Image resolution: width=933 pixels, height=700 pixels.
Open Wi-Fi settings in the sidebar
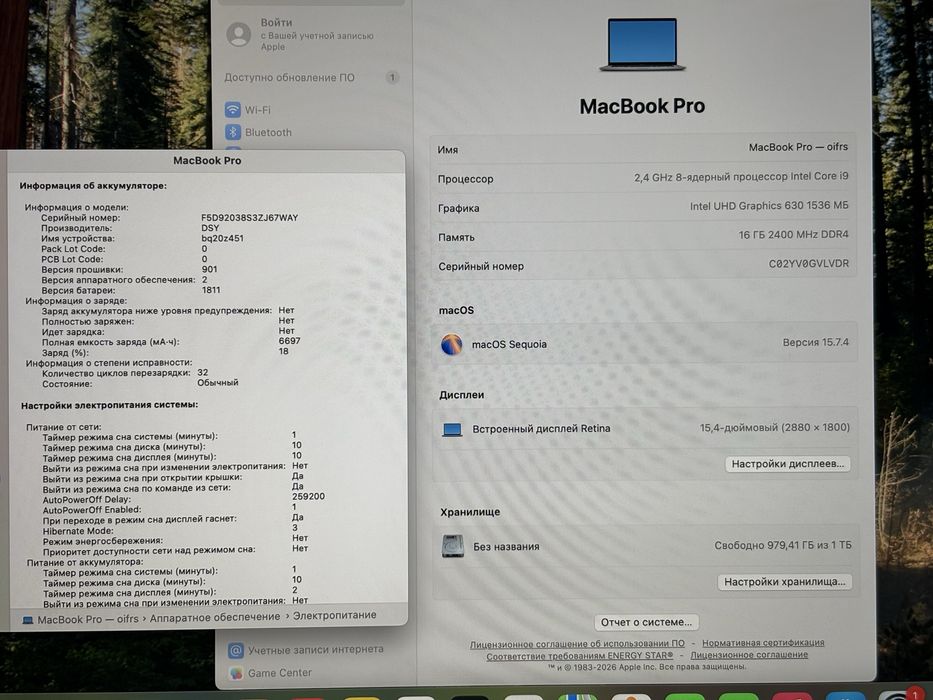(x=248, y=110)
